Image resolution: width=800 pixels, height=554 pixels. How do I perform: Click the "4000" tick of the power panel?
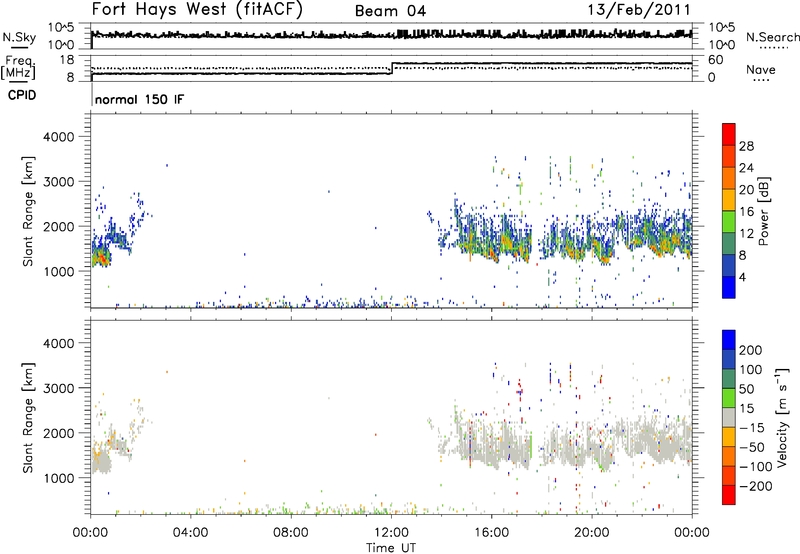[x=58, y=137]
